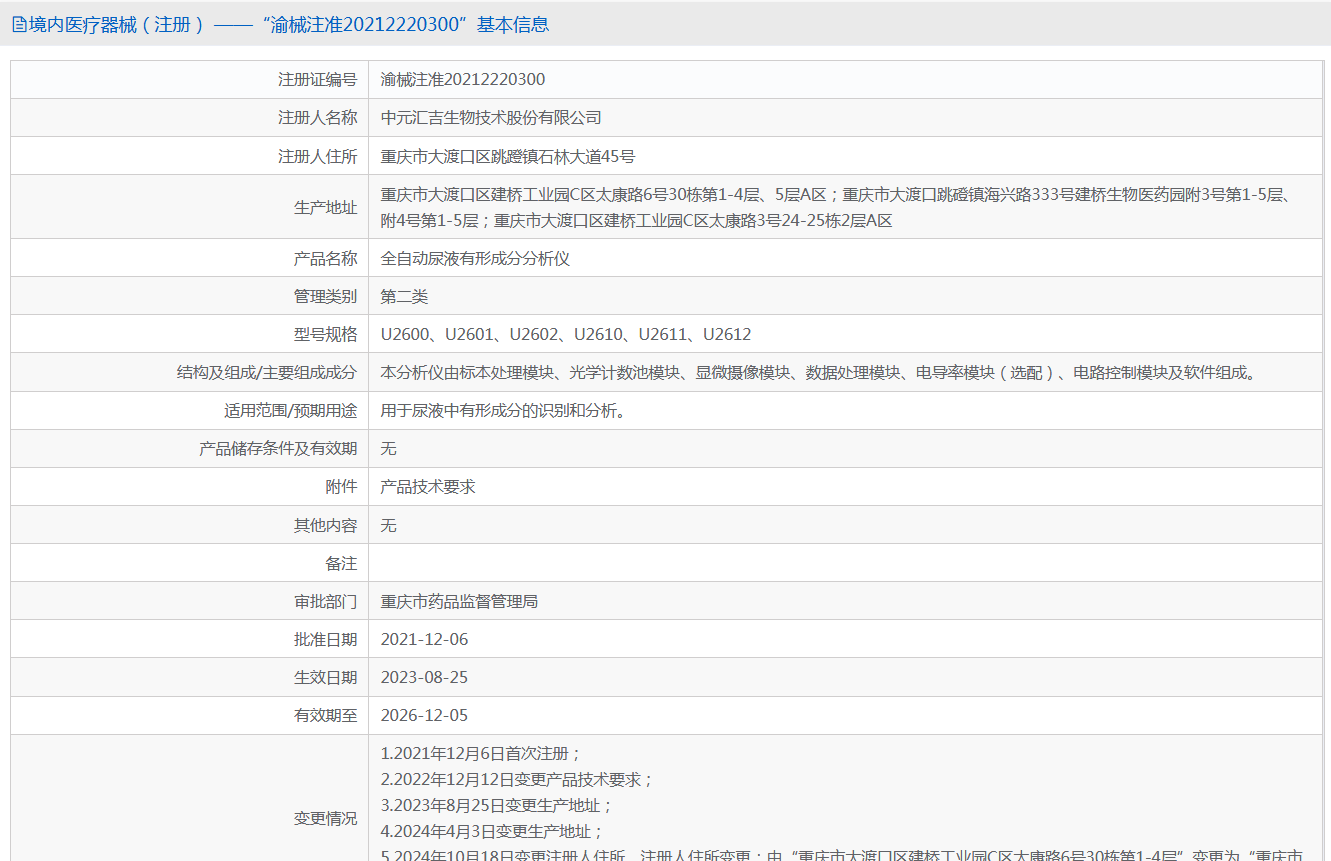Viewport: 1331px width, 861px height.
Task: Click the 审批部门 label
Action: pos(325,601)
